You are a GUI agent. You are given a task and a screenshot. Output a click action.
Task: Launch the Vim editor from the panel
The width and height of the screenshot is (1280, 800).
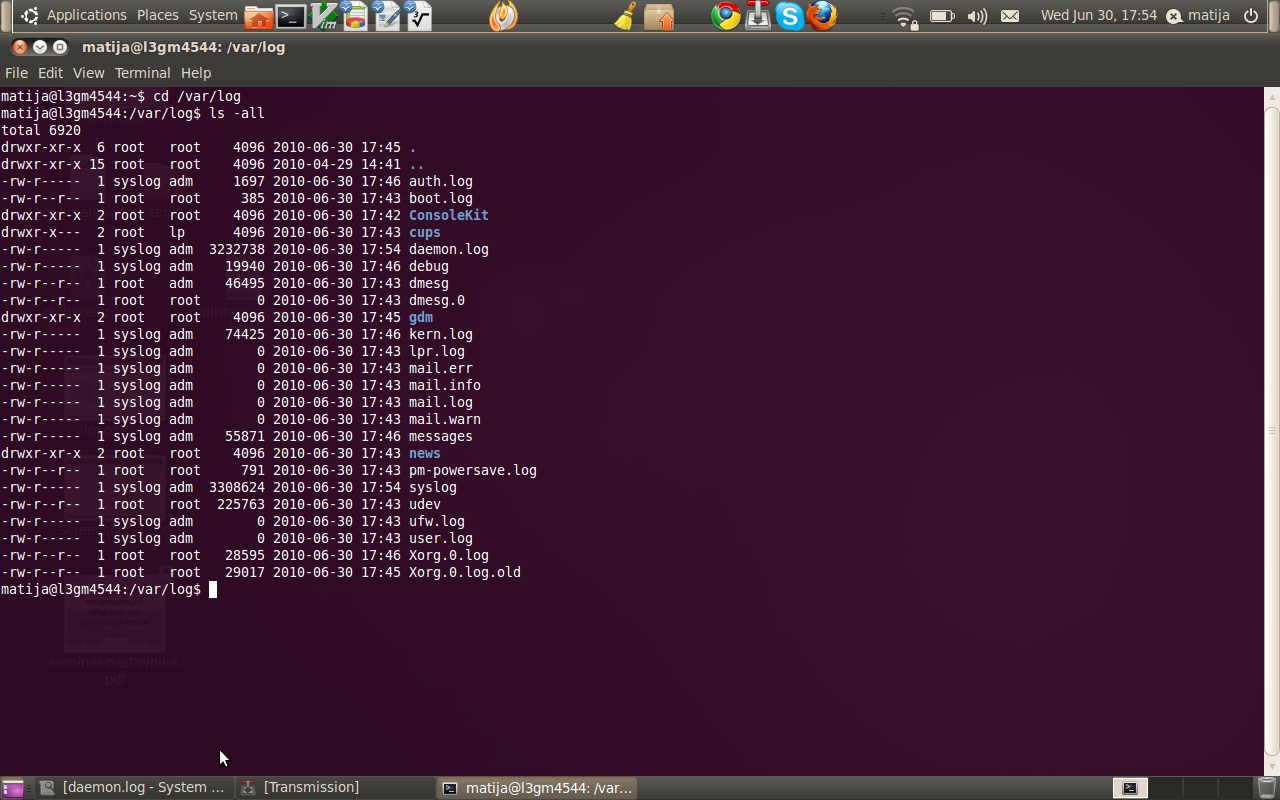point(324,16)
